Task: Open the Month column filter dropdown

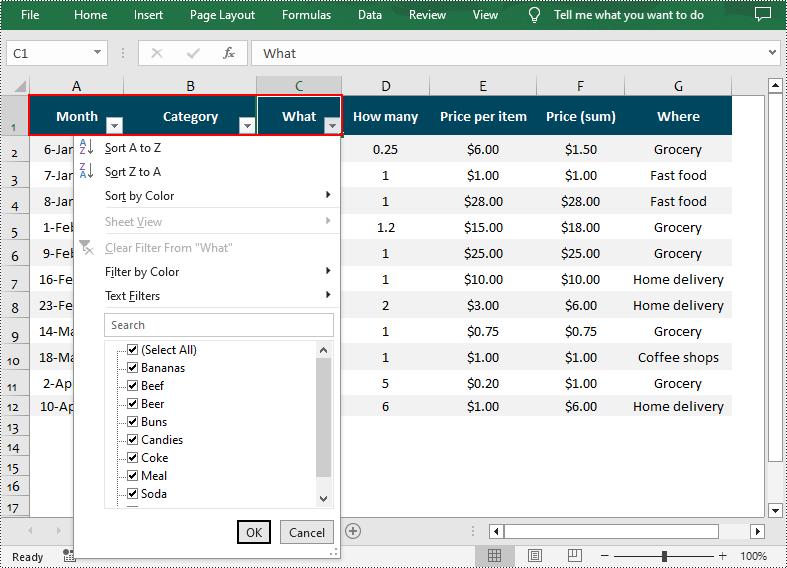Action: point(114,125)
